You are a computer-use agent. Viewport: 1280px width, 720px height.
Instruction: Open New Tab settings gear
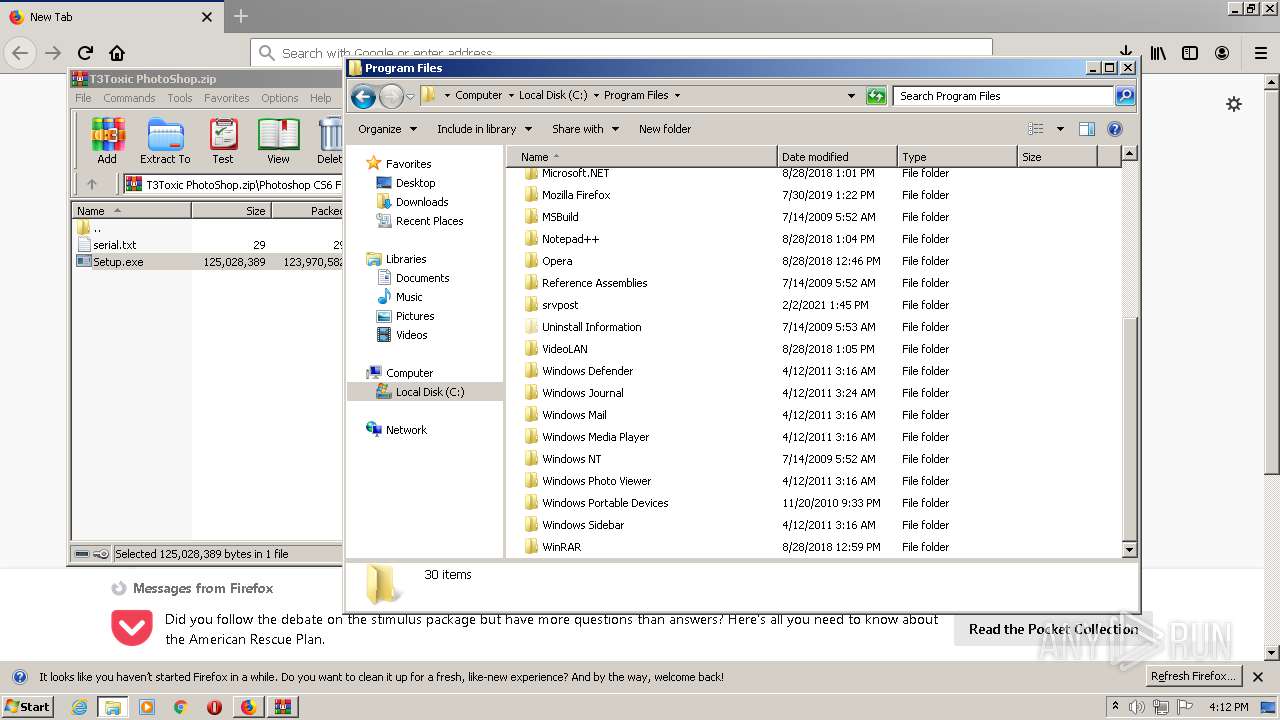tap(1234, 104)
